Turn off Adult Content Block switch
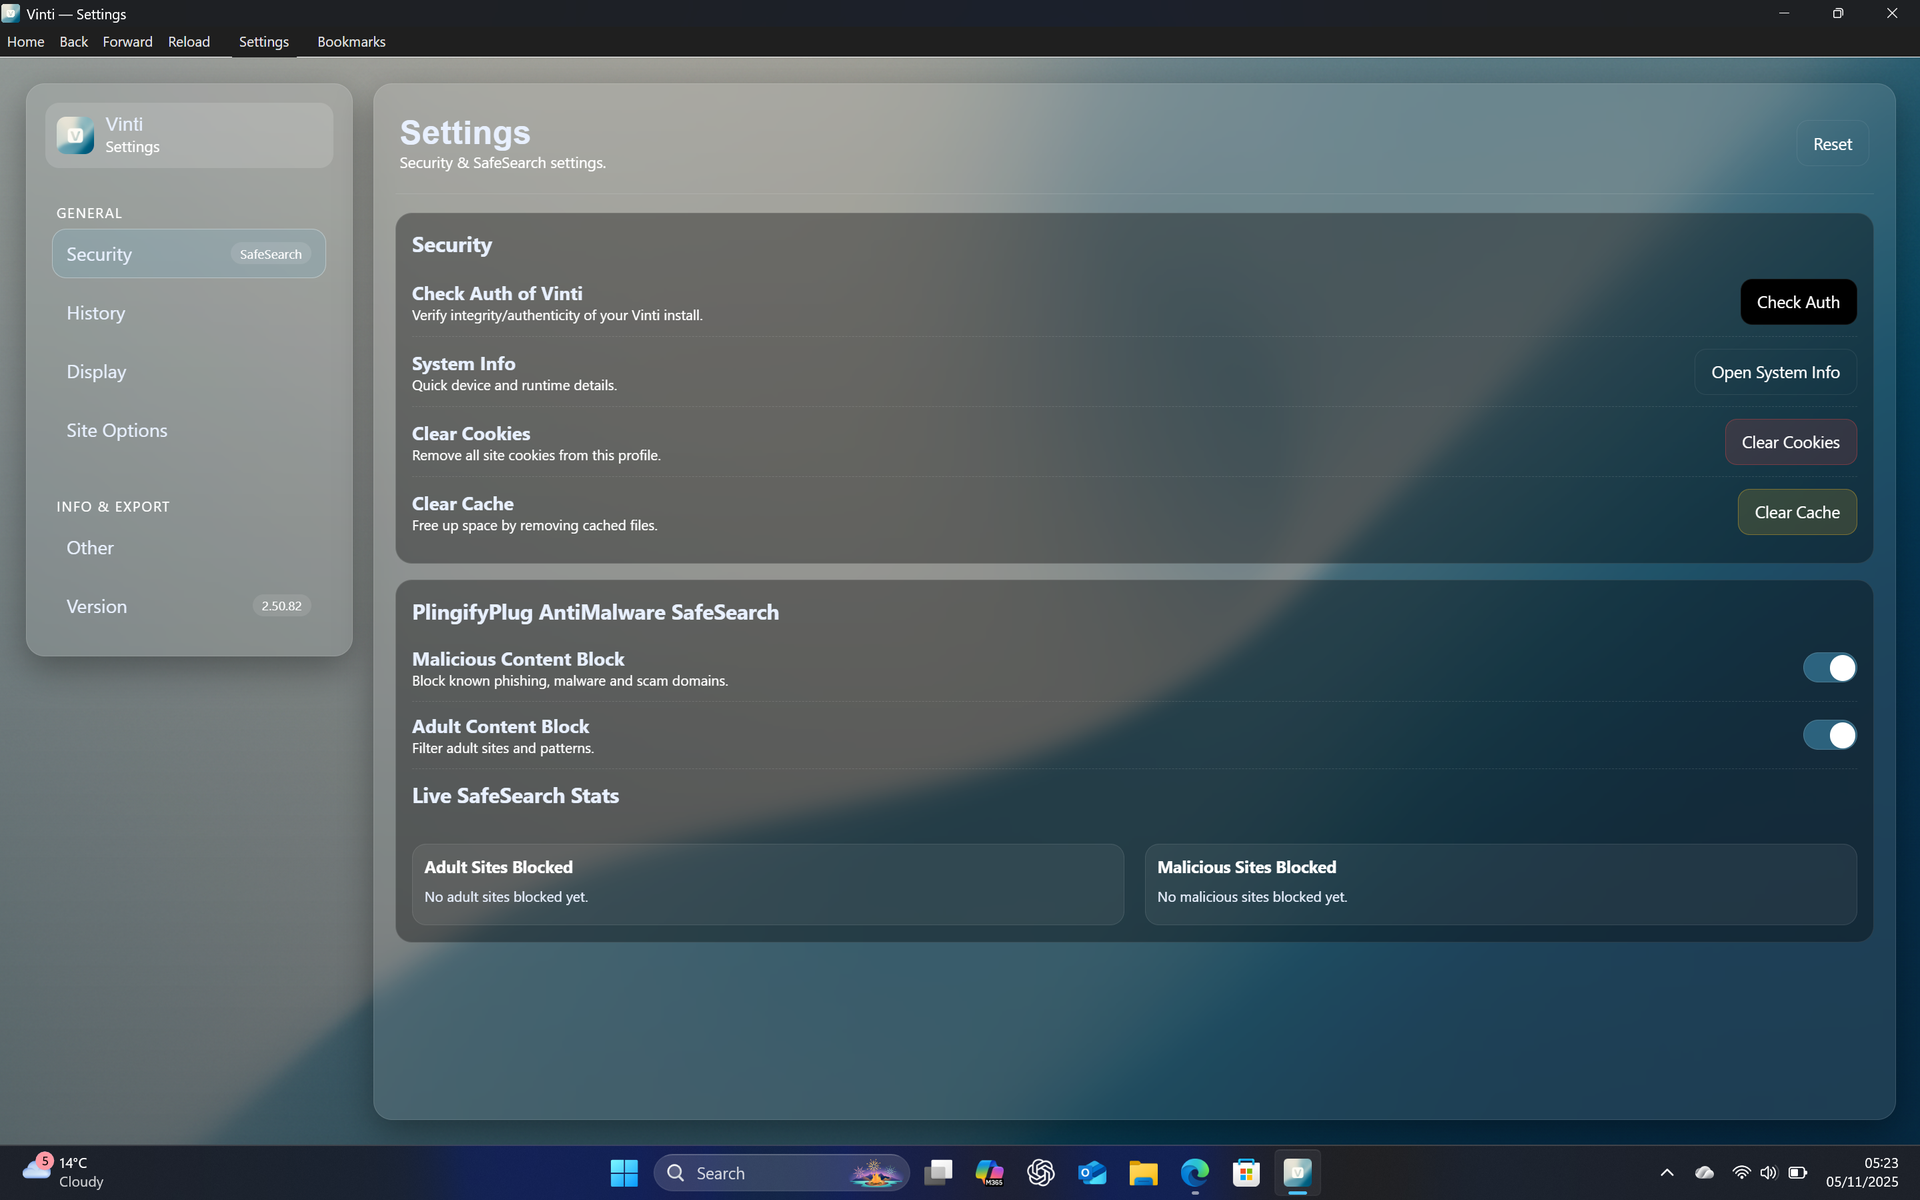This screenshot has width=1920, height=1200. pos(1829,735)
